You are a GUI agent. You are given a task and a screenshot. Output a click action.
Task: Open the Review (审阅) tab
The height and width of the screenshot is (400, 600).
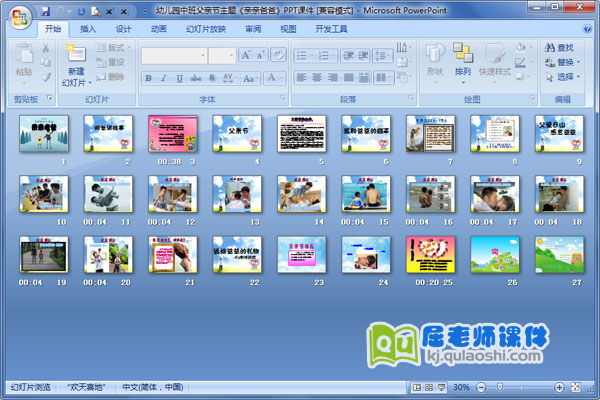[253, 29]
